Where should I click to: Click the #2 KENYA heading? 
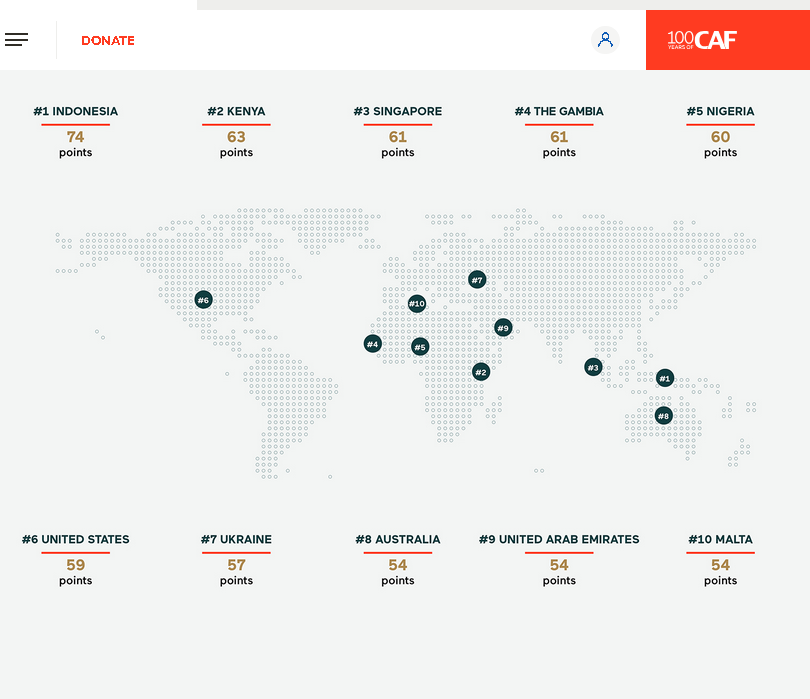click(236, 111)
